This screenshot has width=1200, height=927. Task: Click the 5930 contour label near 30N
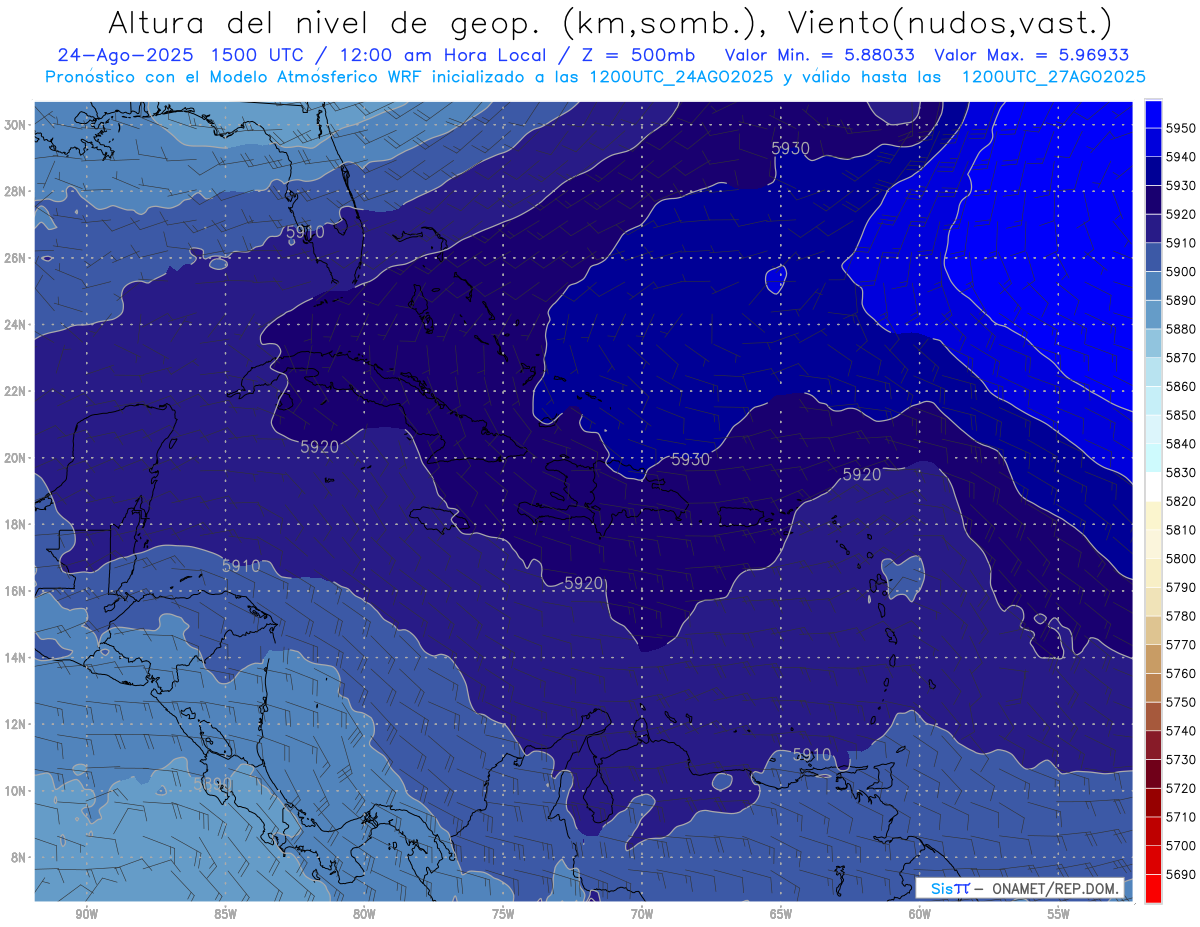790,148
